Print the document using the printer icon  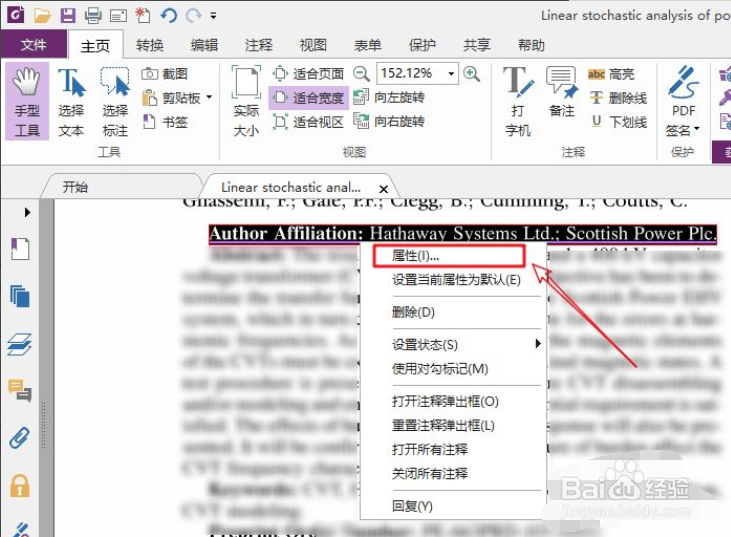point(93,16)
